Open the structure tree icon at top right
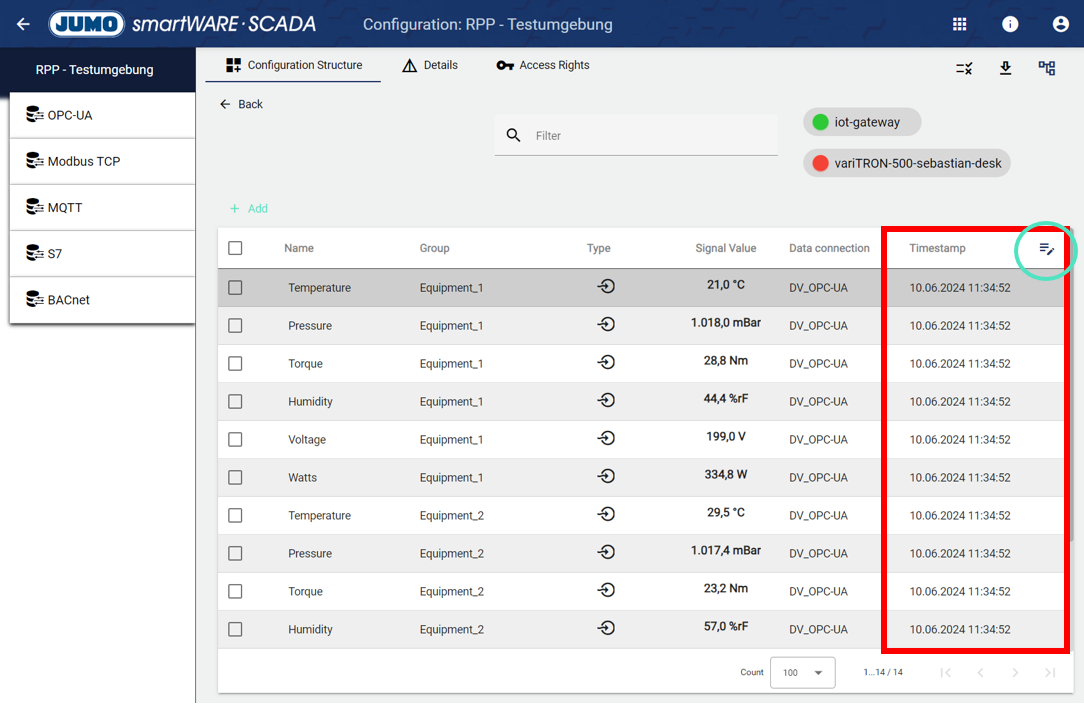 coord(1047,68)
